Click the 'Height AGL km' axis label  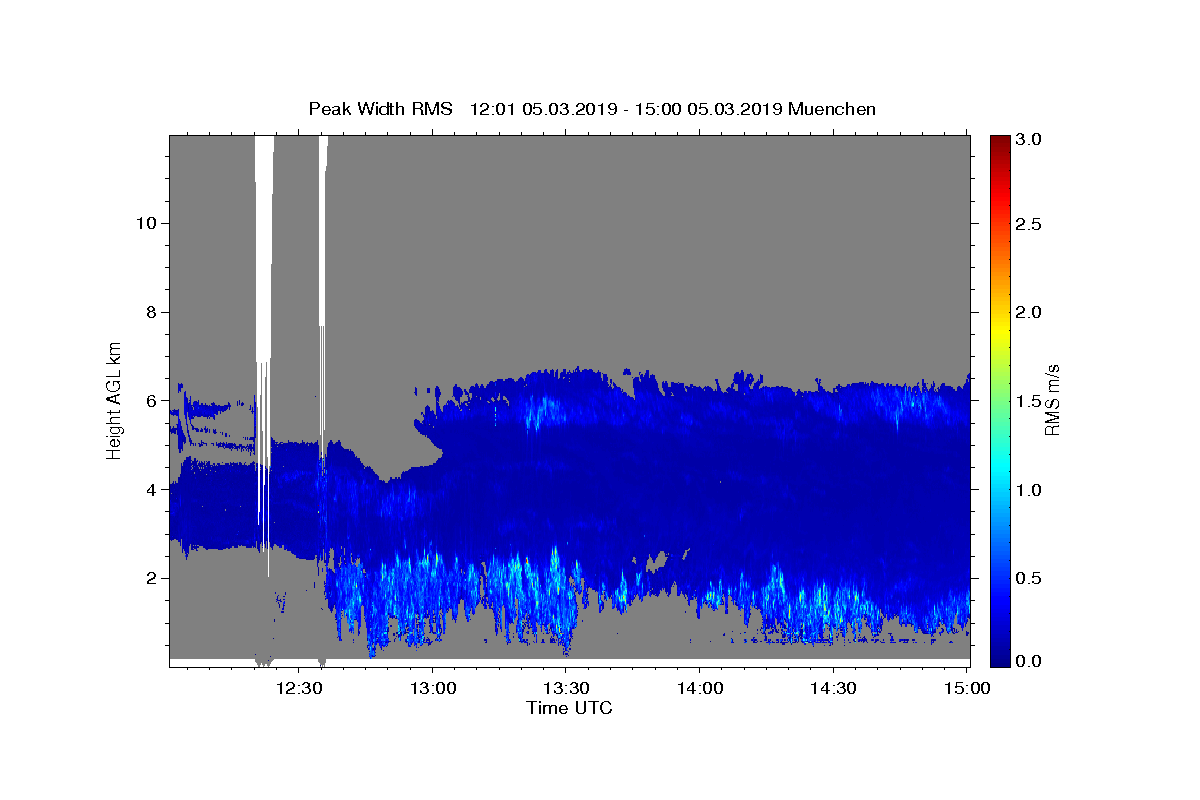coord(115,401)
